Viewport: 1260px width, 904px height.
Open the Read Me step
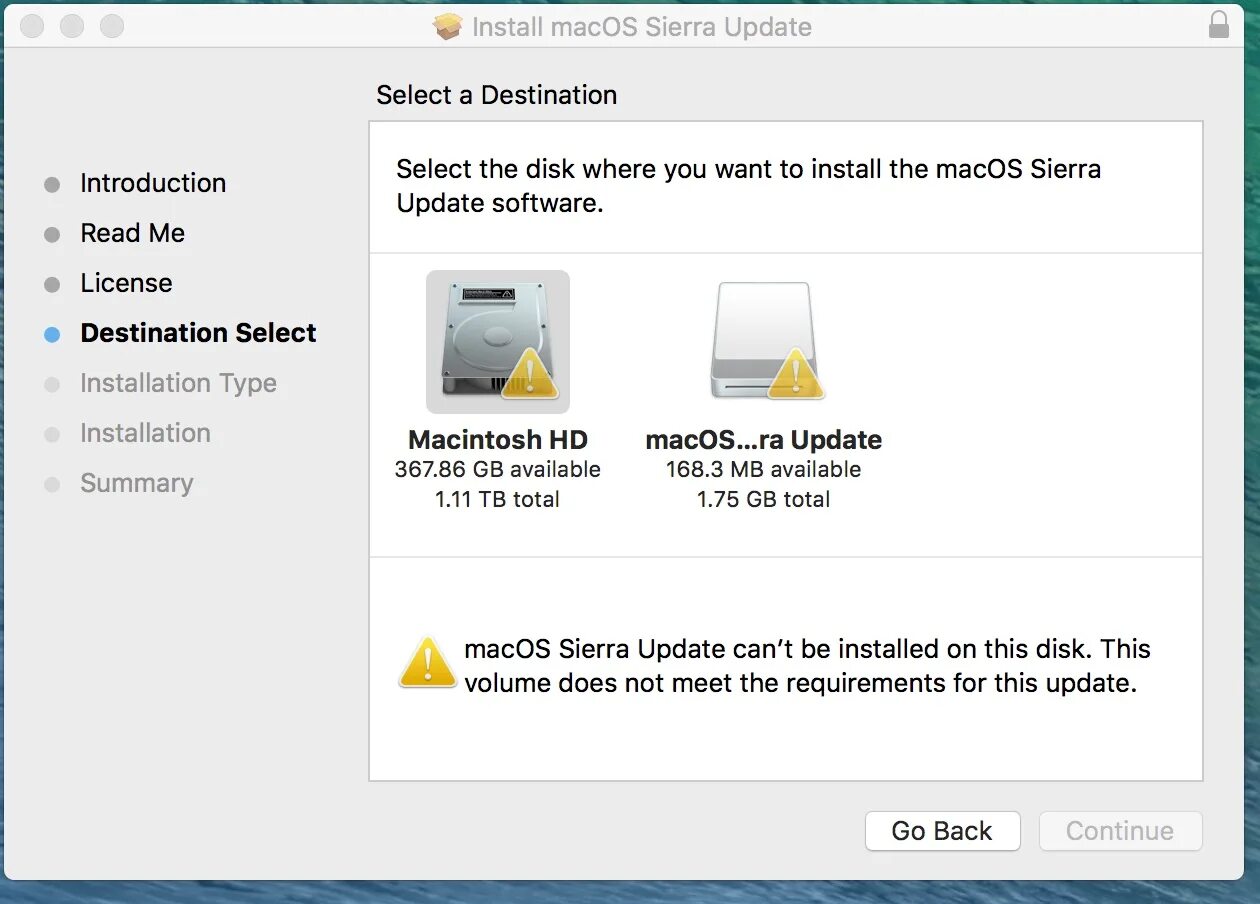tap(133, 233)
